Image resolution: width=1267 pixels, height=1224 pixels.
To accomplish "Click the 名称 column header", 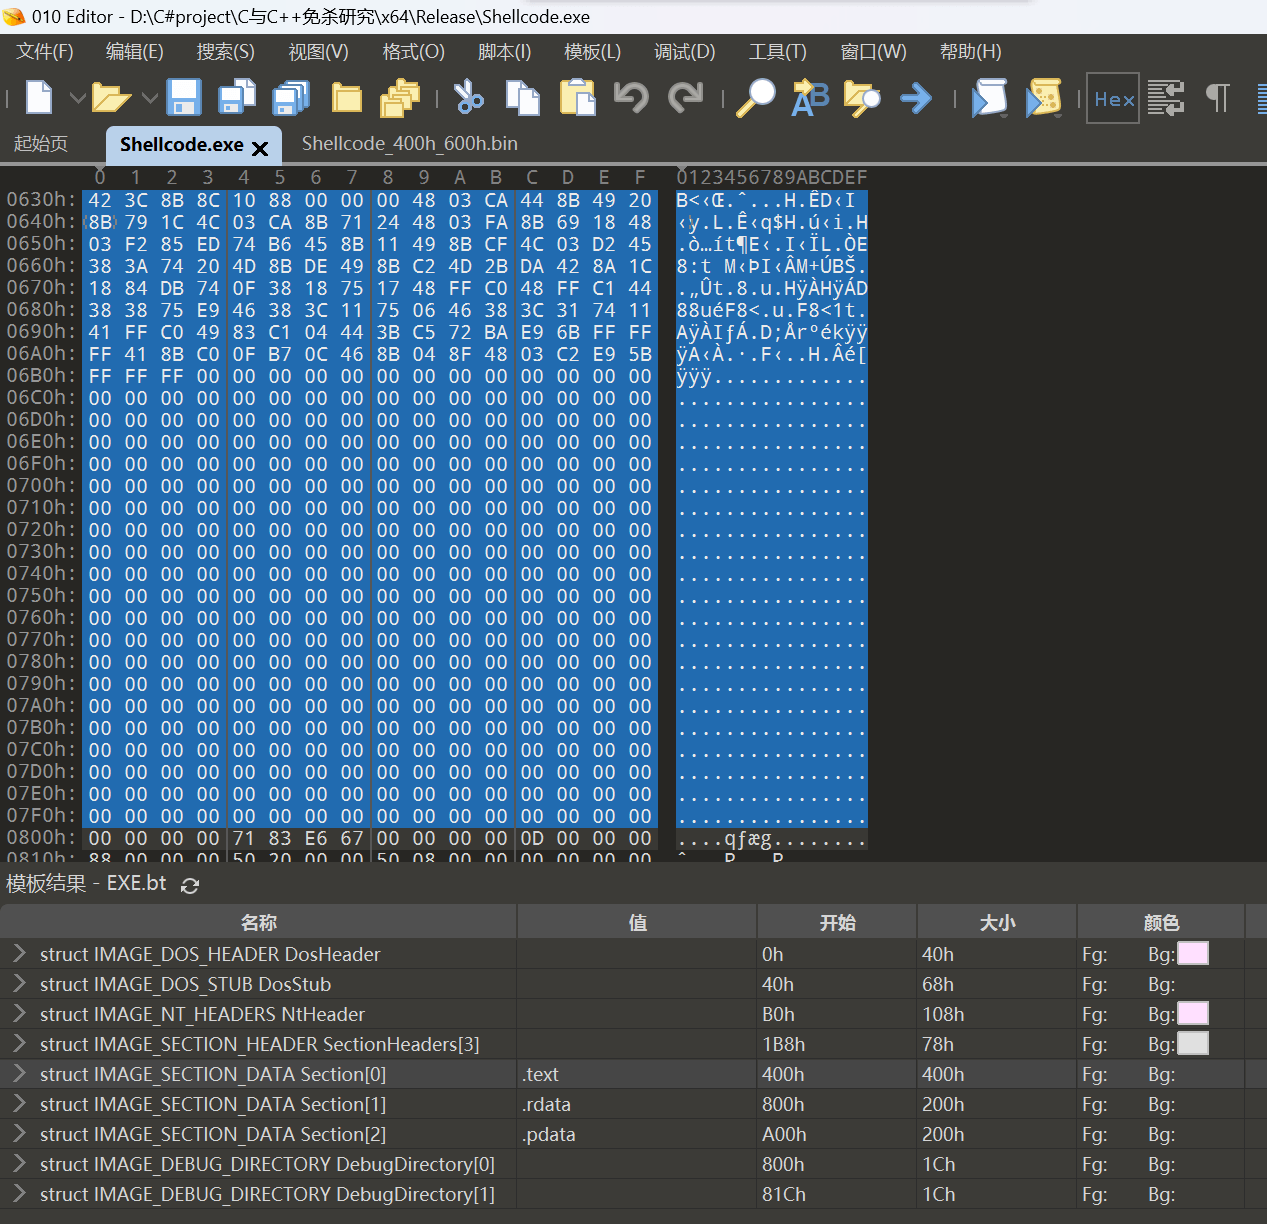I will [258, 922].
